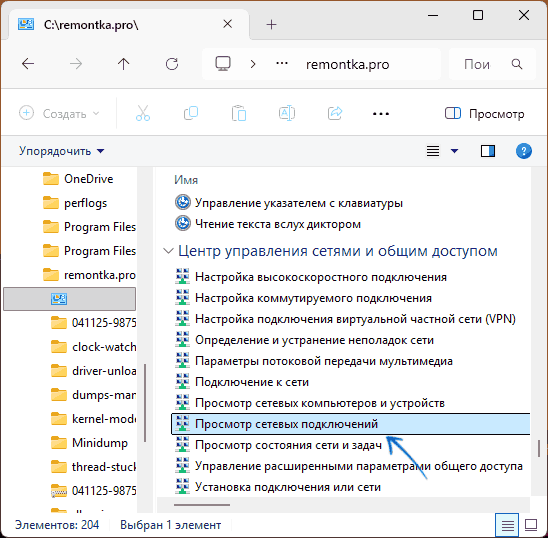Click icon beside Чтение текста вслух диктором
This screenshot has height=538, width=548.
[x=182, y=224]
